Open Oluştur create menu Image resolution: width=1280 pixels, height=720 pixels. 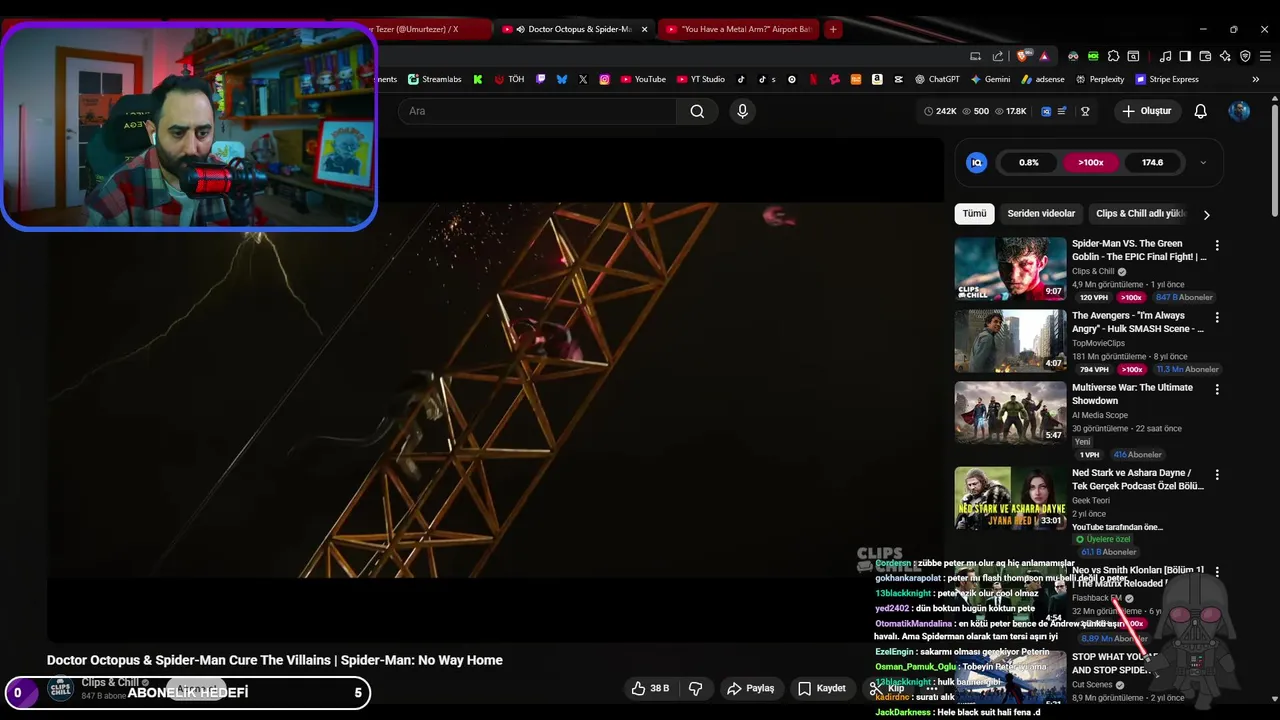pyautogui.click(x=1146, y=111)
